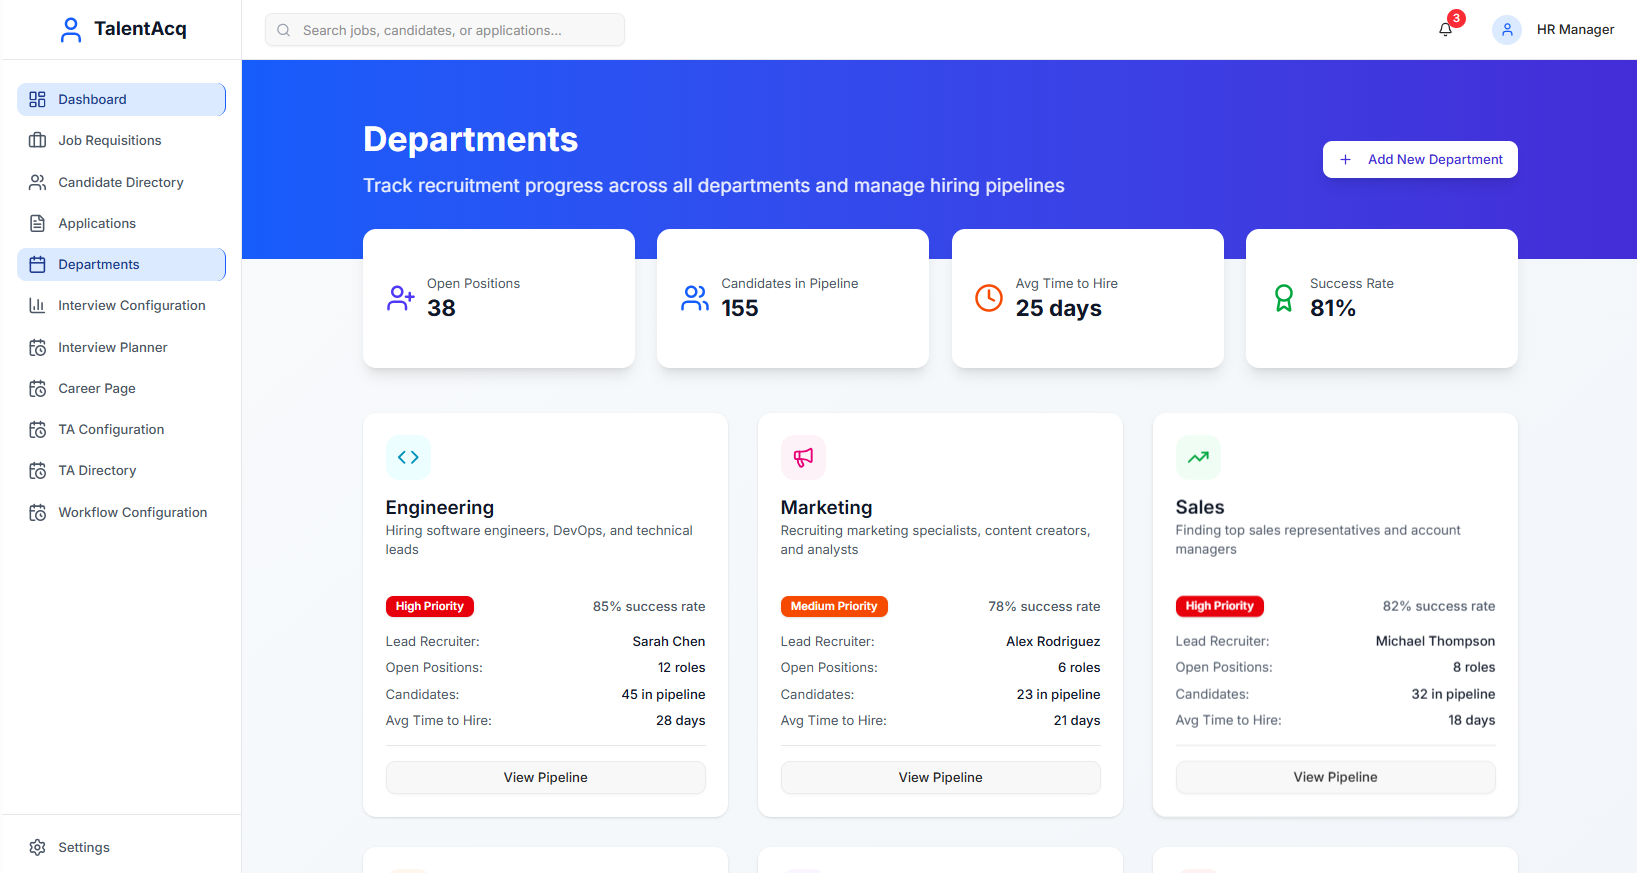Click the Departments calendar icon
This screenshot has width=1637, height=873.
(37, 264)
